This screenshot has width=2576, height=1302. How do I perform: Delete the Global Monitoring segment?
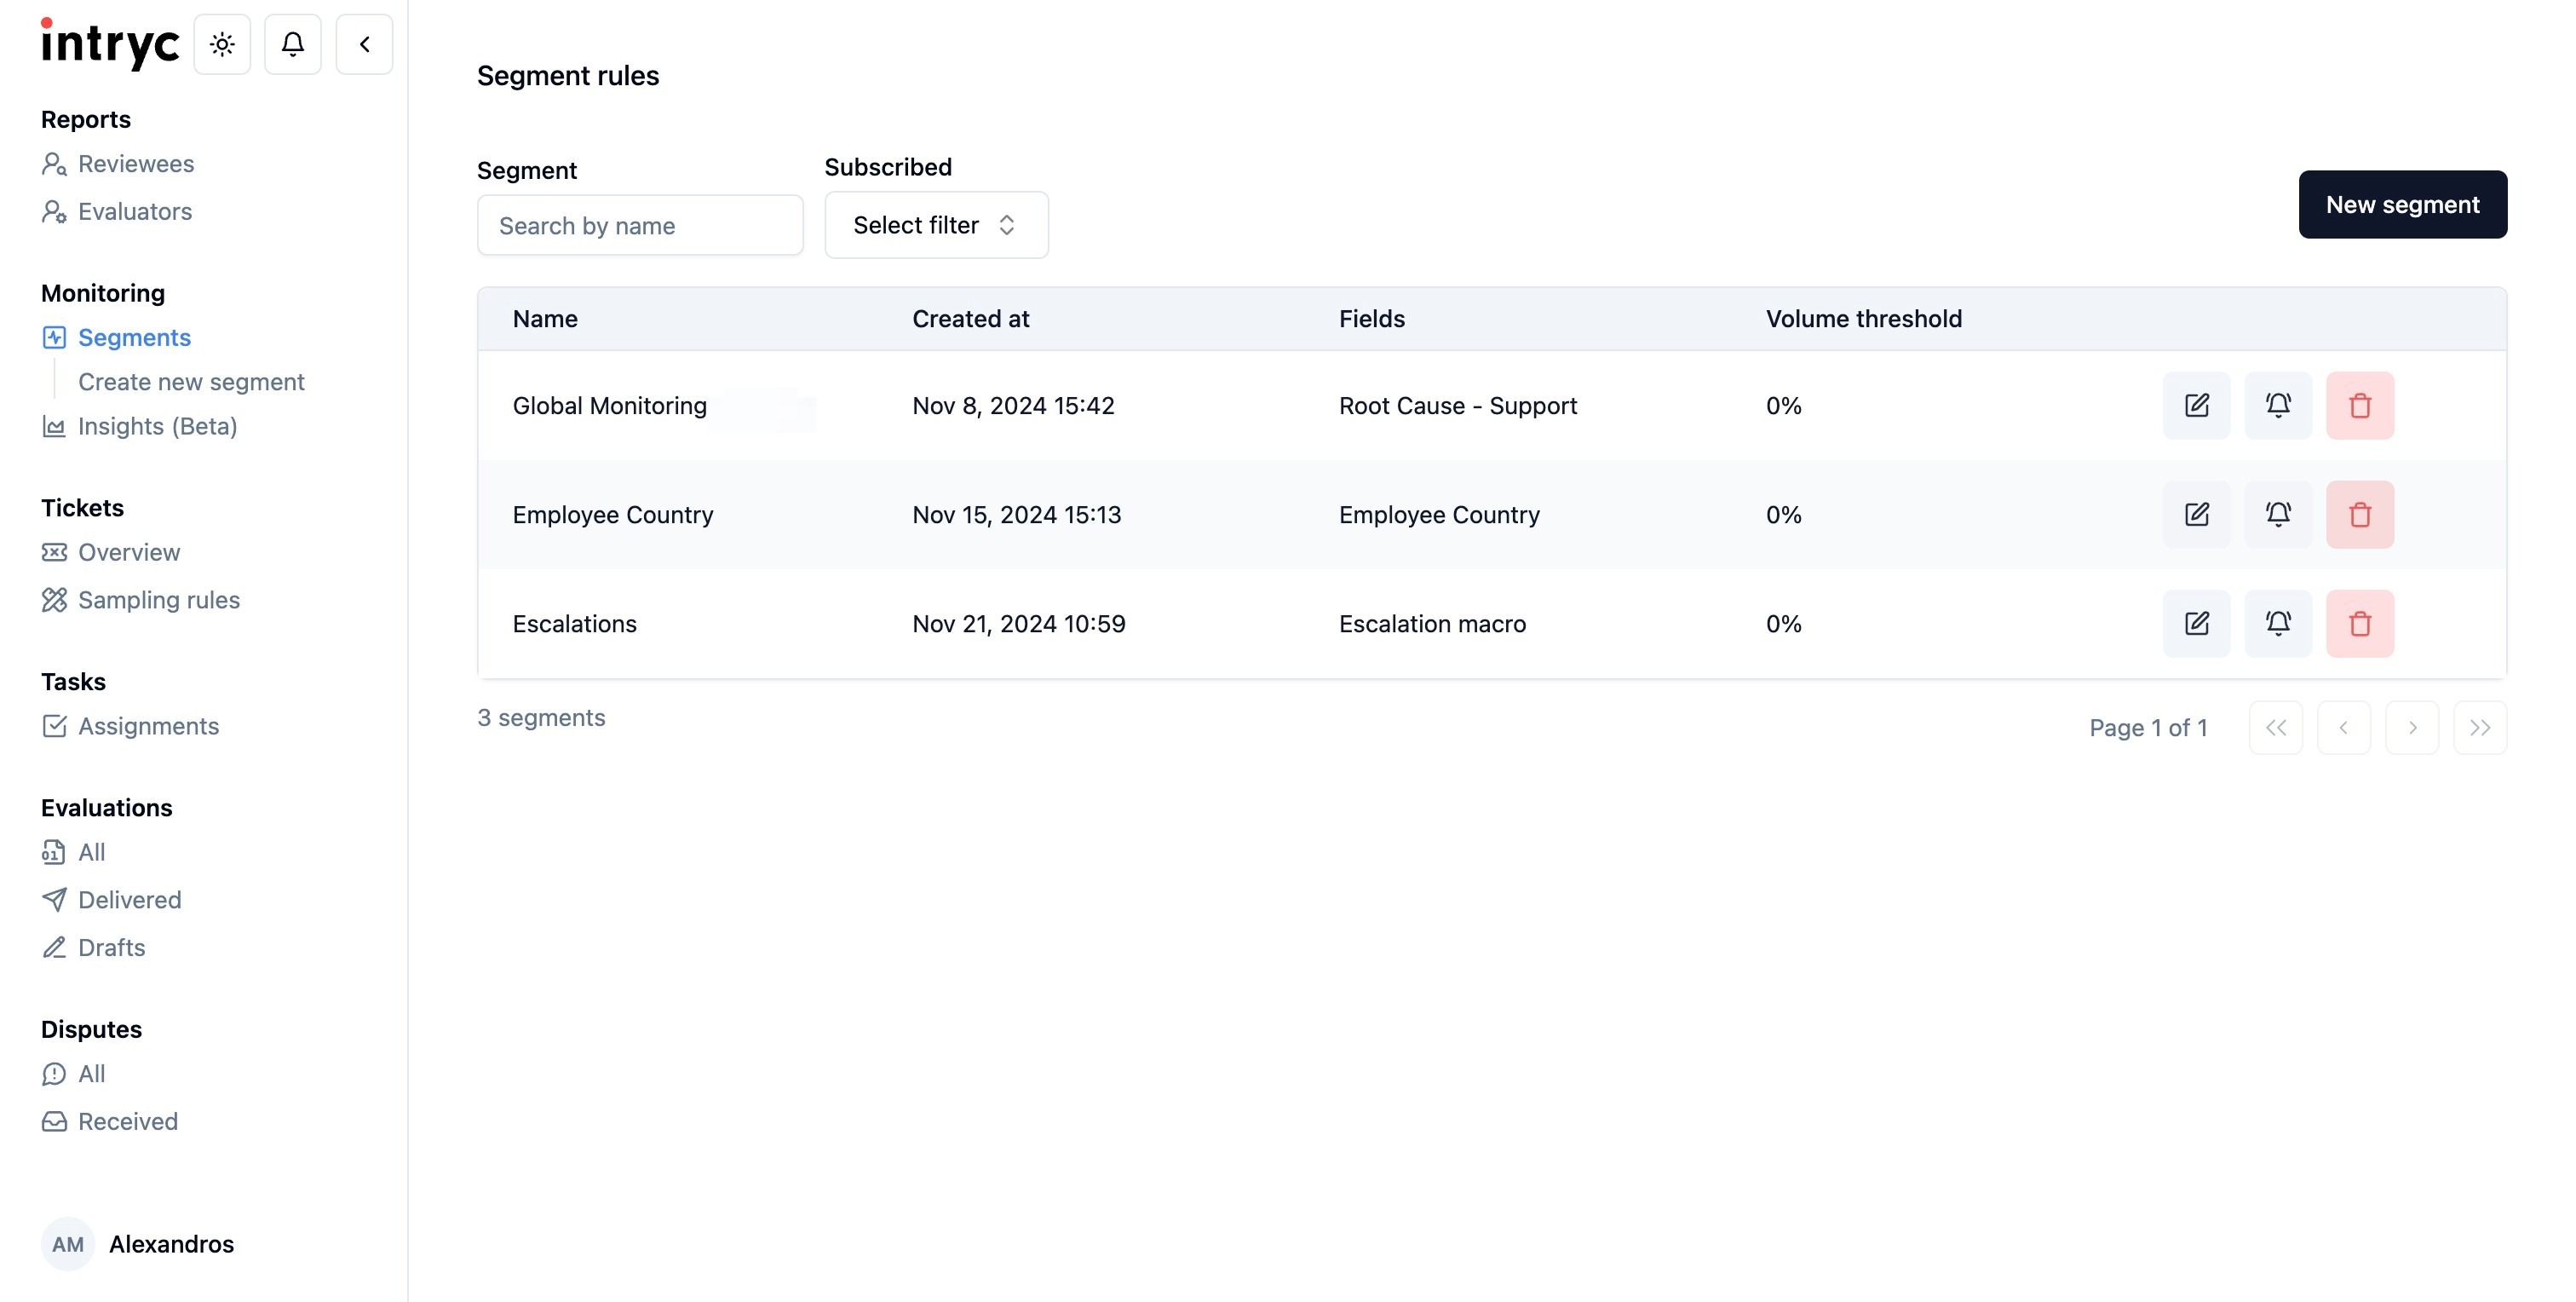2359,405
